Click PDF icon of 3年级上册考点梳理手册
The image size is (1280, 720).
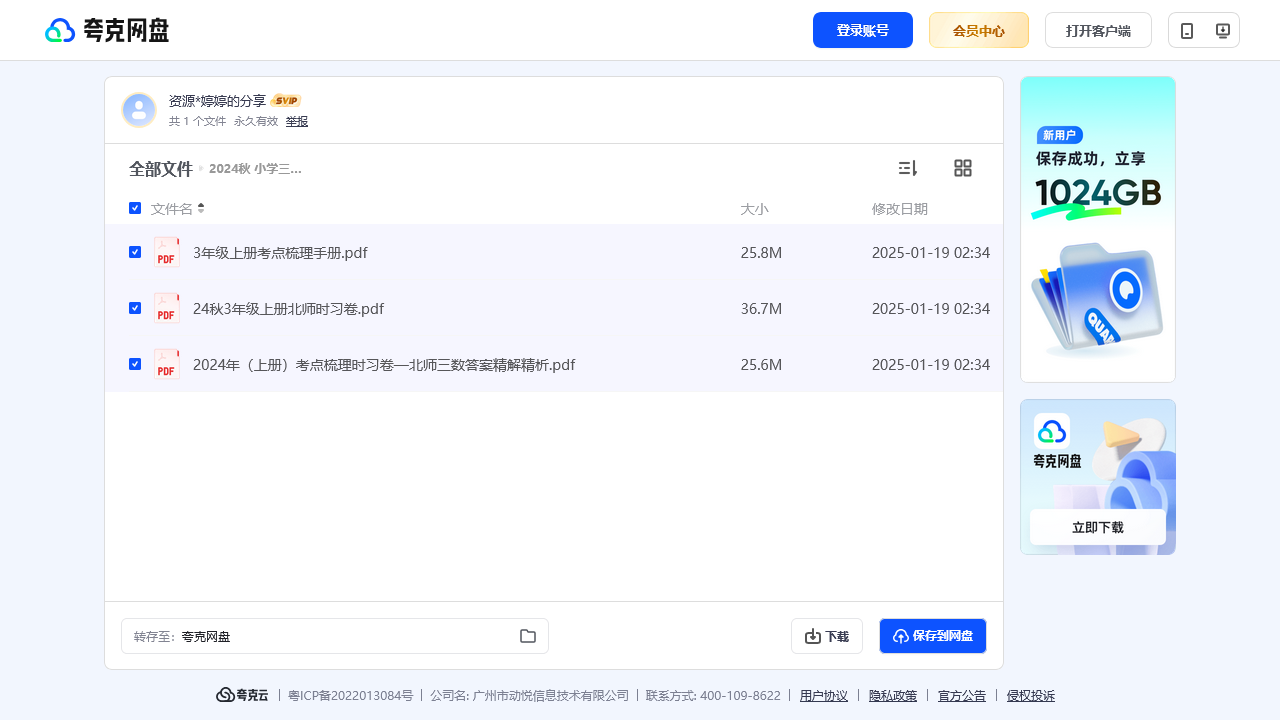coord(167,252)
